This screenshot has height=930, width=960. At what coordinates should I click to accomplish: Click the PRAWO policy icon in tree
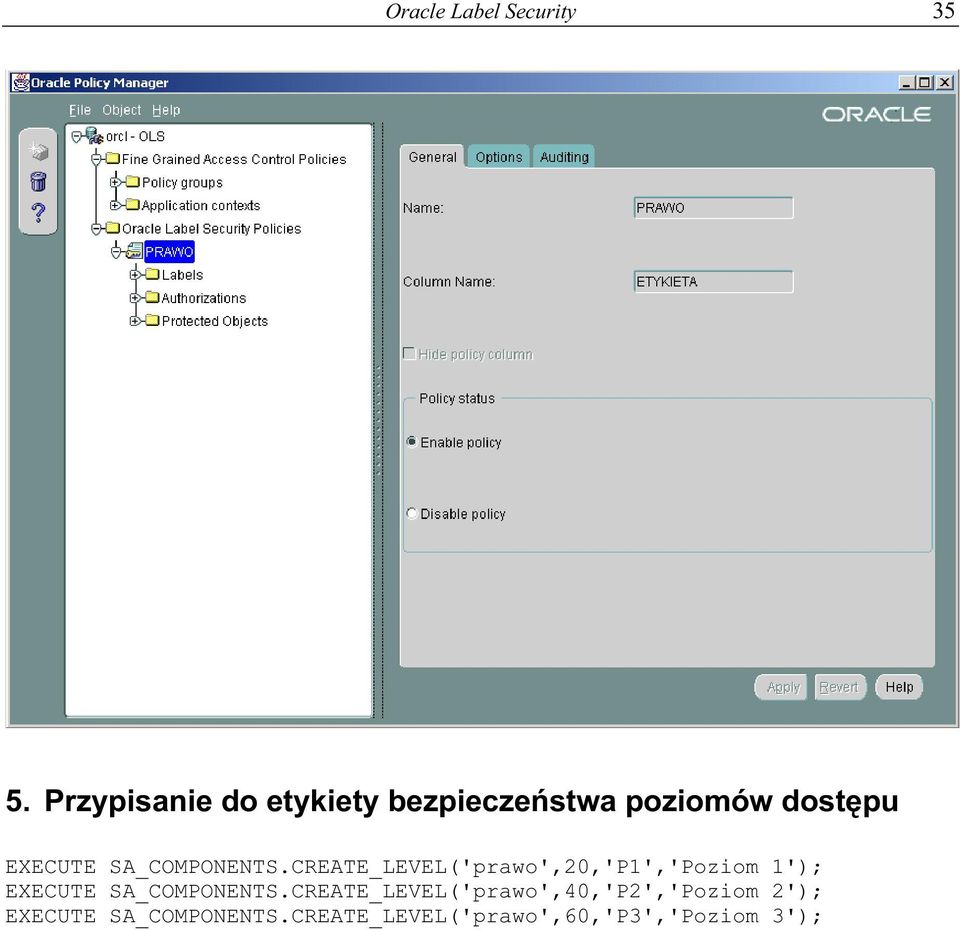click(x=134, y=251)
